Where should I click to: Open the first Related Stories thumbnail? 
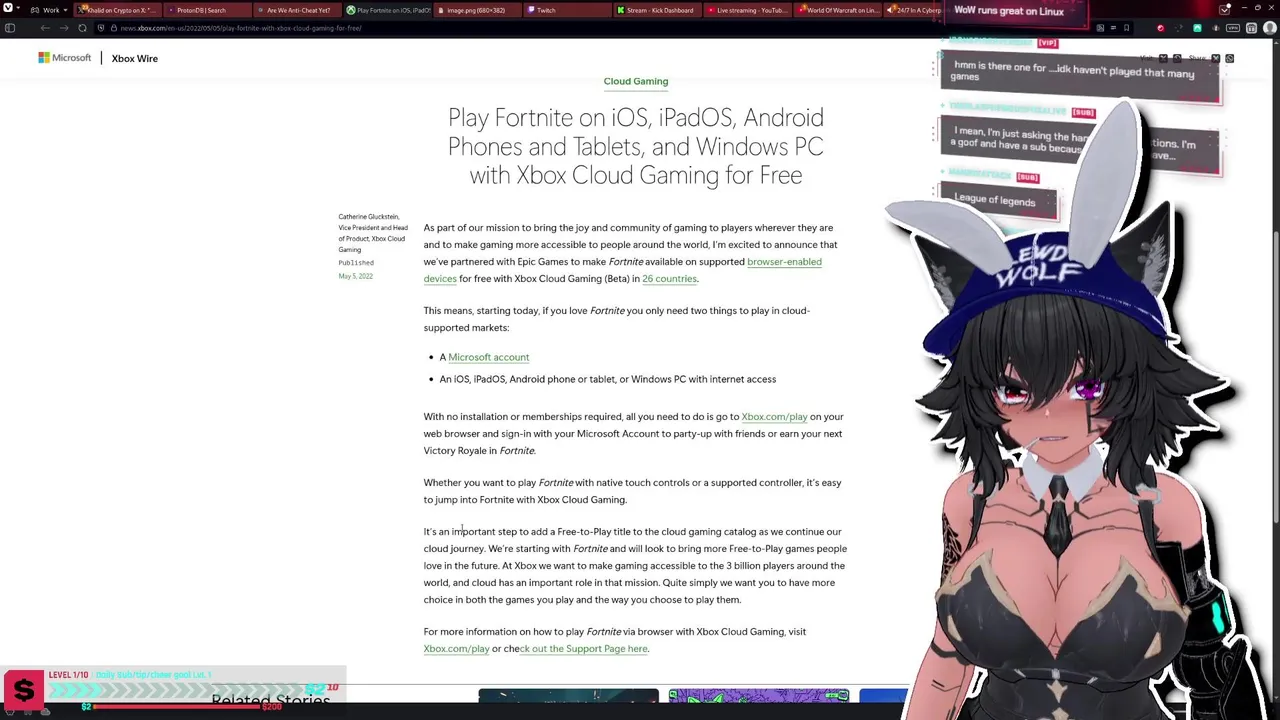[x=568, y=696]
